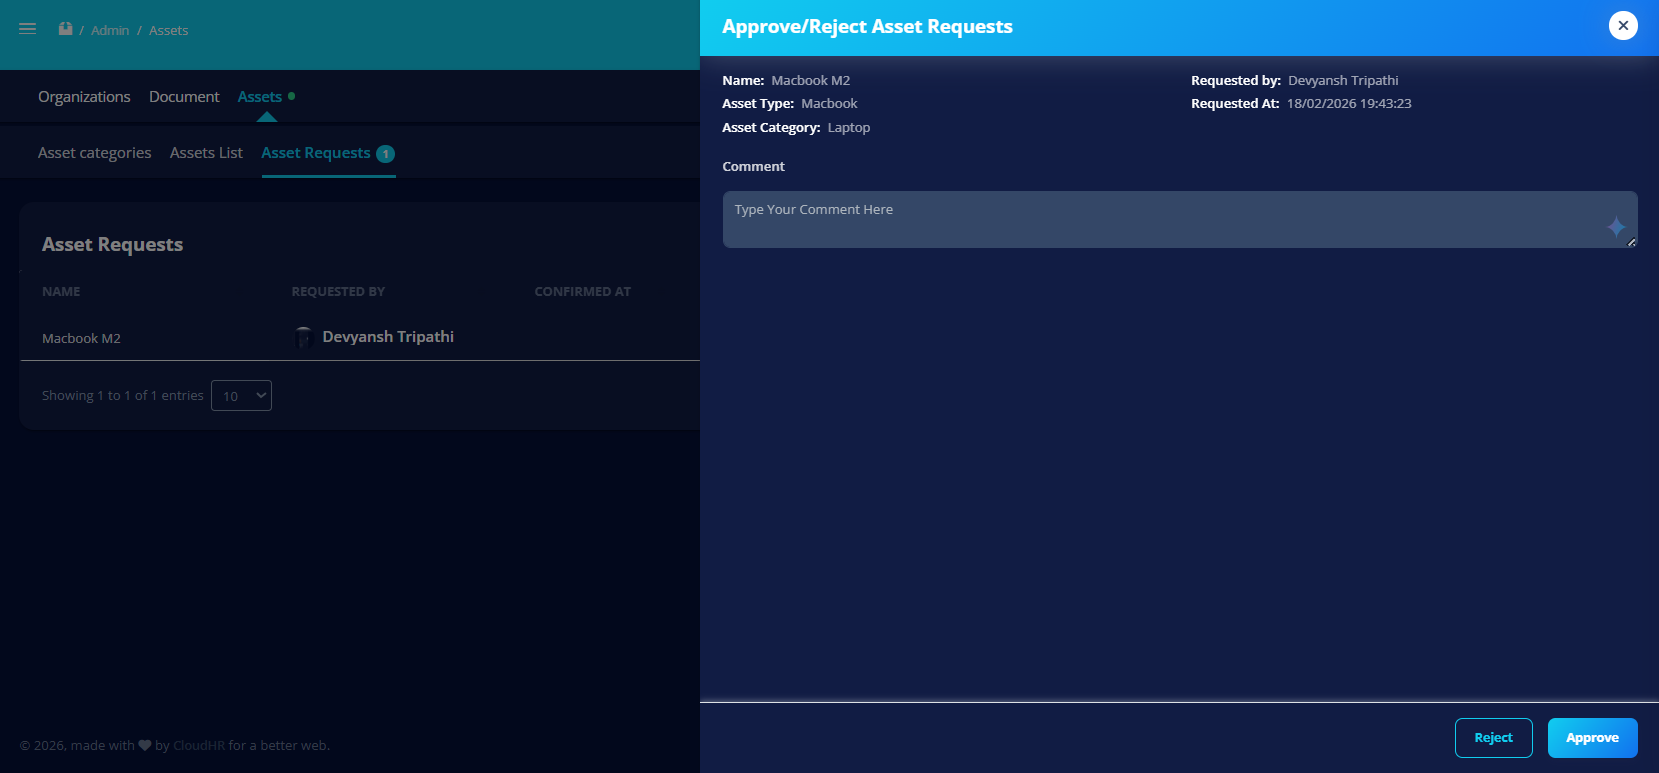
Task: Select the Asset Requests sub-tab
Action: tap(316, 153)
